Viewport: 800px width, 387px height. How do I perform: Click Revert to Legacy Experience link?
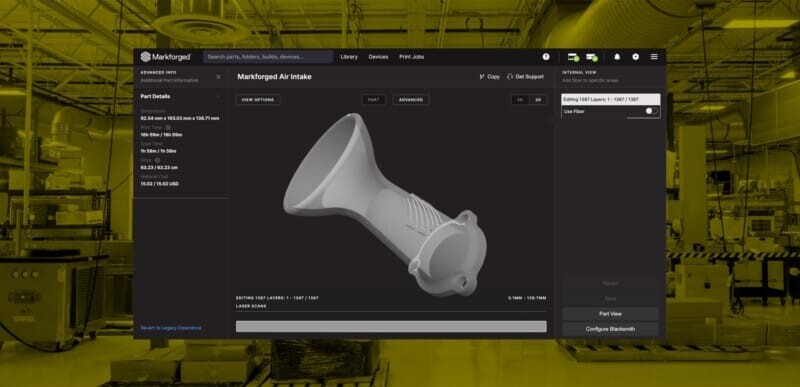coord(171,328)
